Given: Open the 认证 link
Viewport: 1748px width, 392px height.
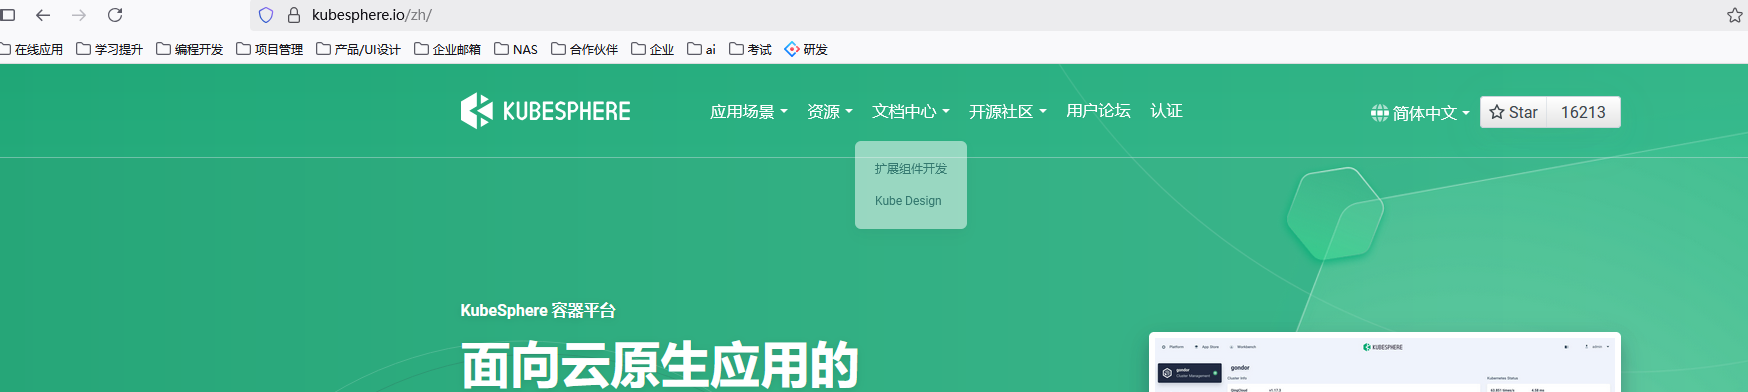Looking at the screenshot, I should [1166, 111].
